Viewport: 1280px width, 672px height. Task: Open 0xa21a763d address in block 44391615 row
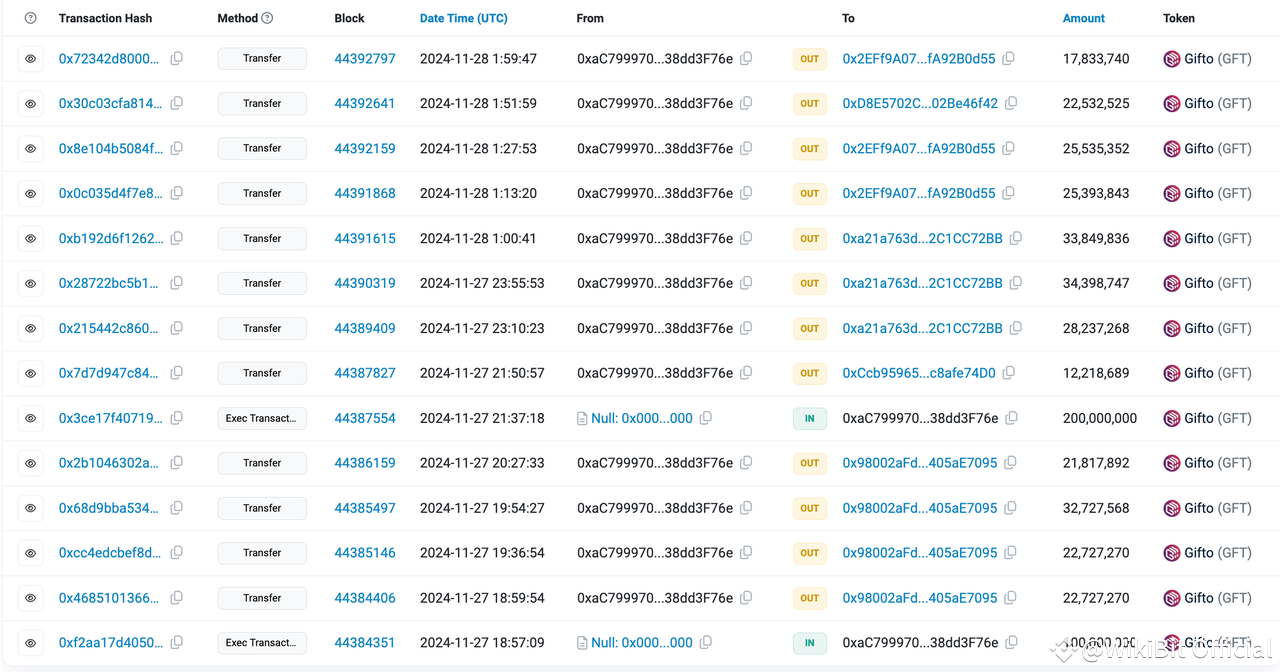click(922, 239)
